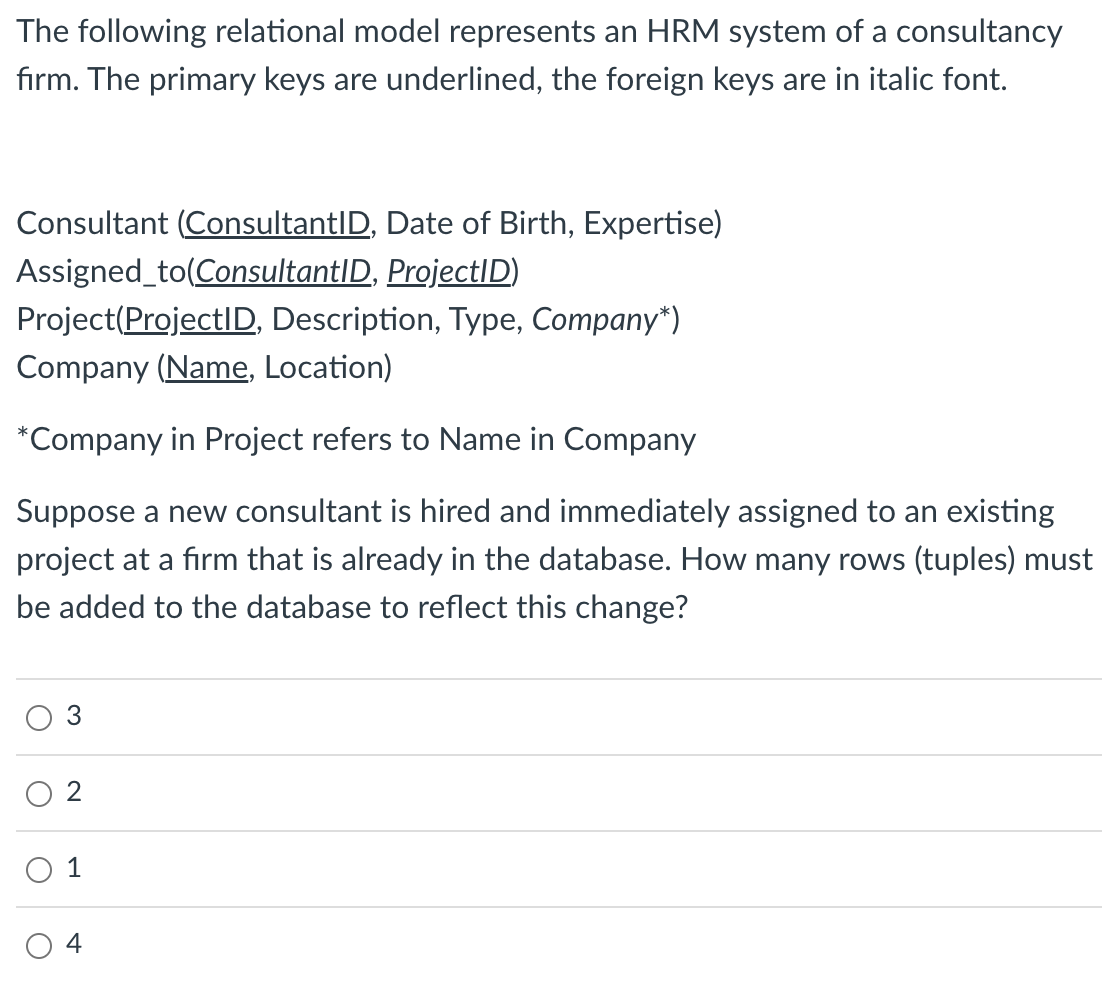Click the italic ProjectID in Assigned_to

click(x=450, y=271)
